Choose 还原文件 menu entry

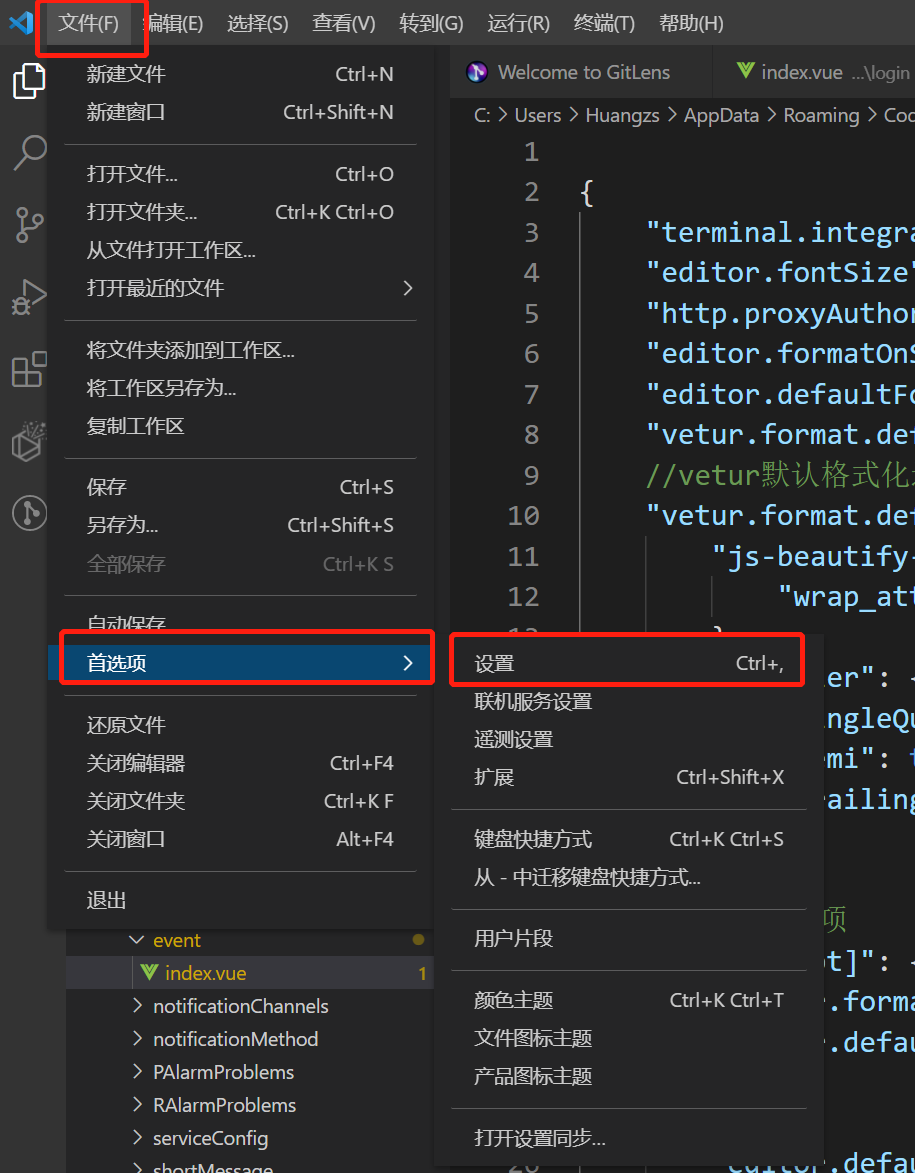240,725
